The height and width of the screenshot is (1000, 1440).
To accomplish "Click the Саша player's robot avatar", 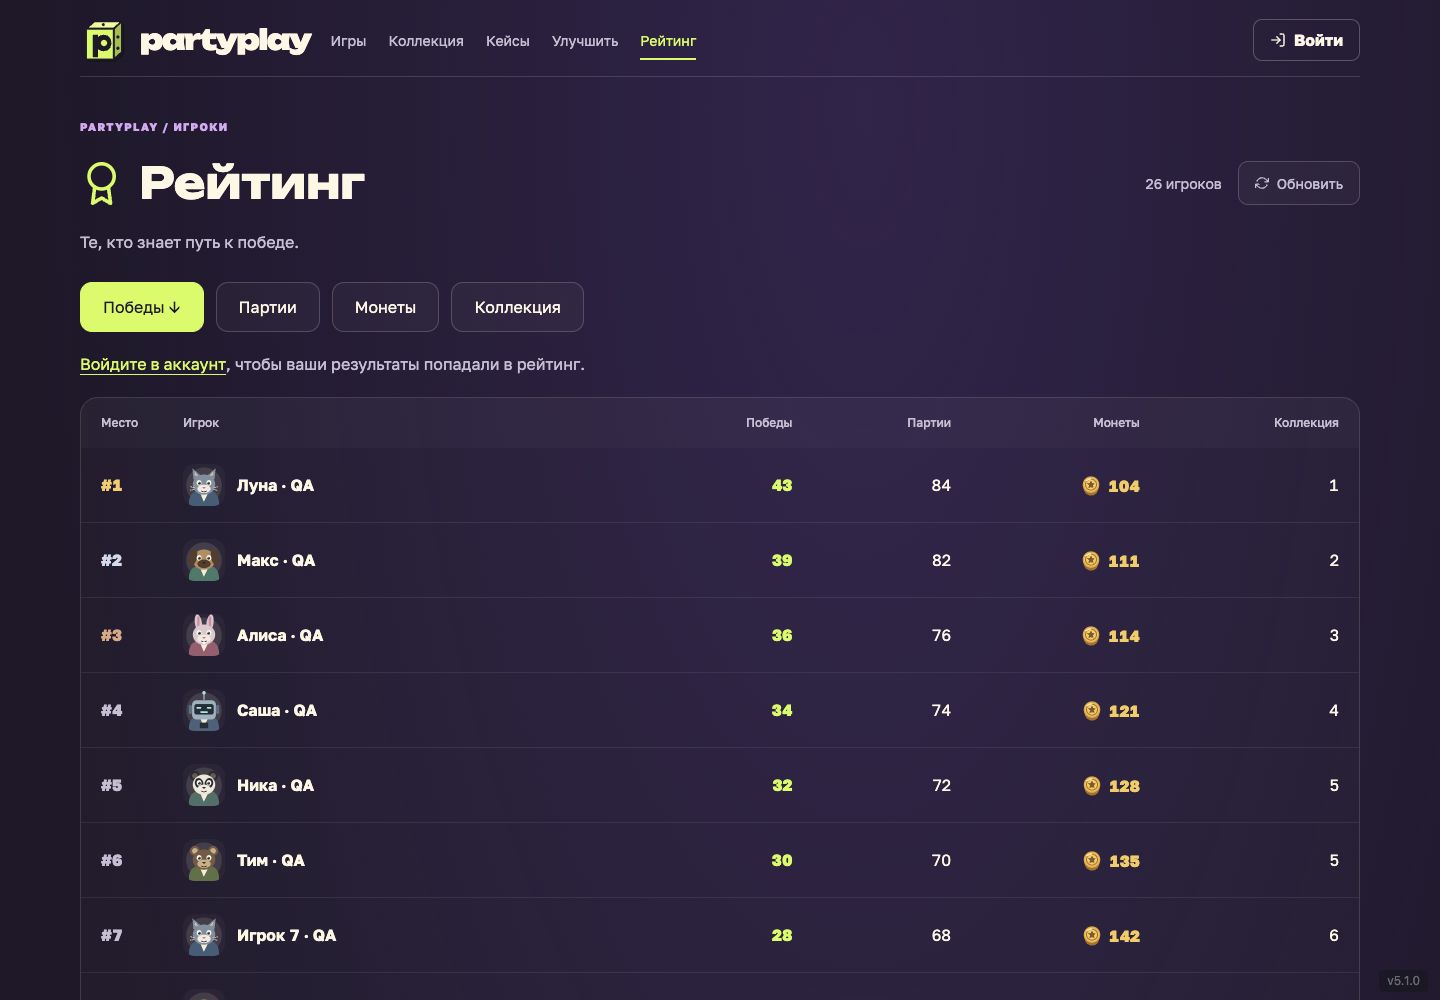I will 204,710.
